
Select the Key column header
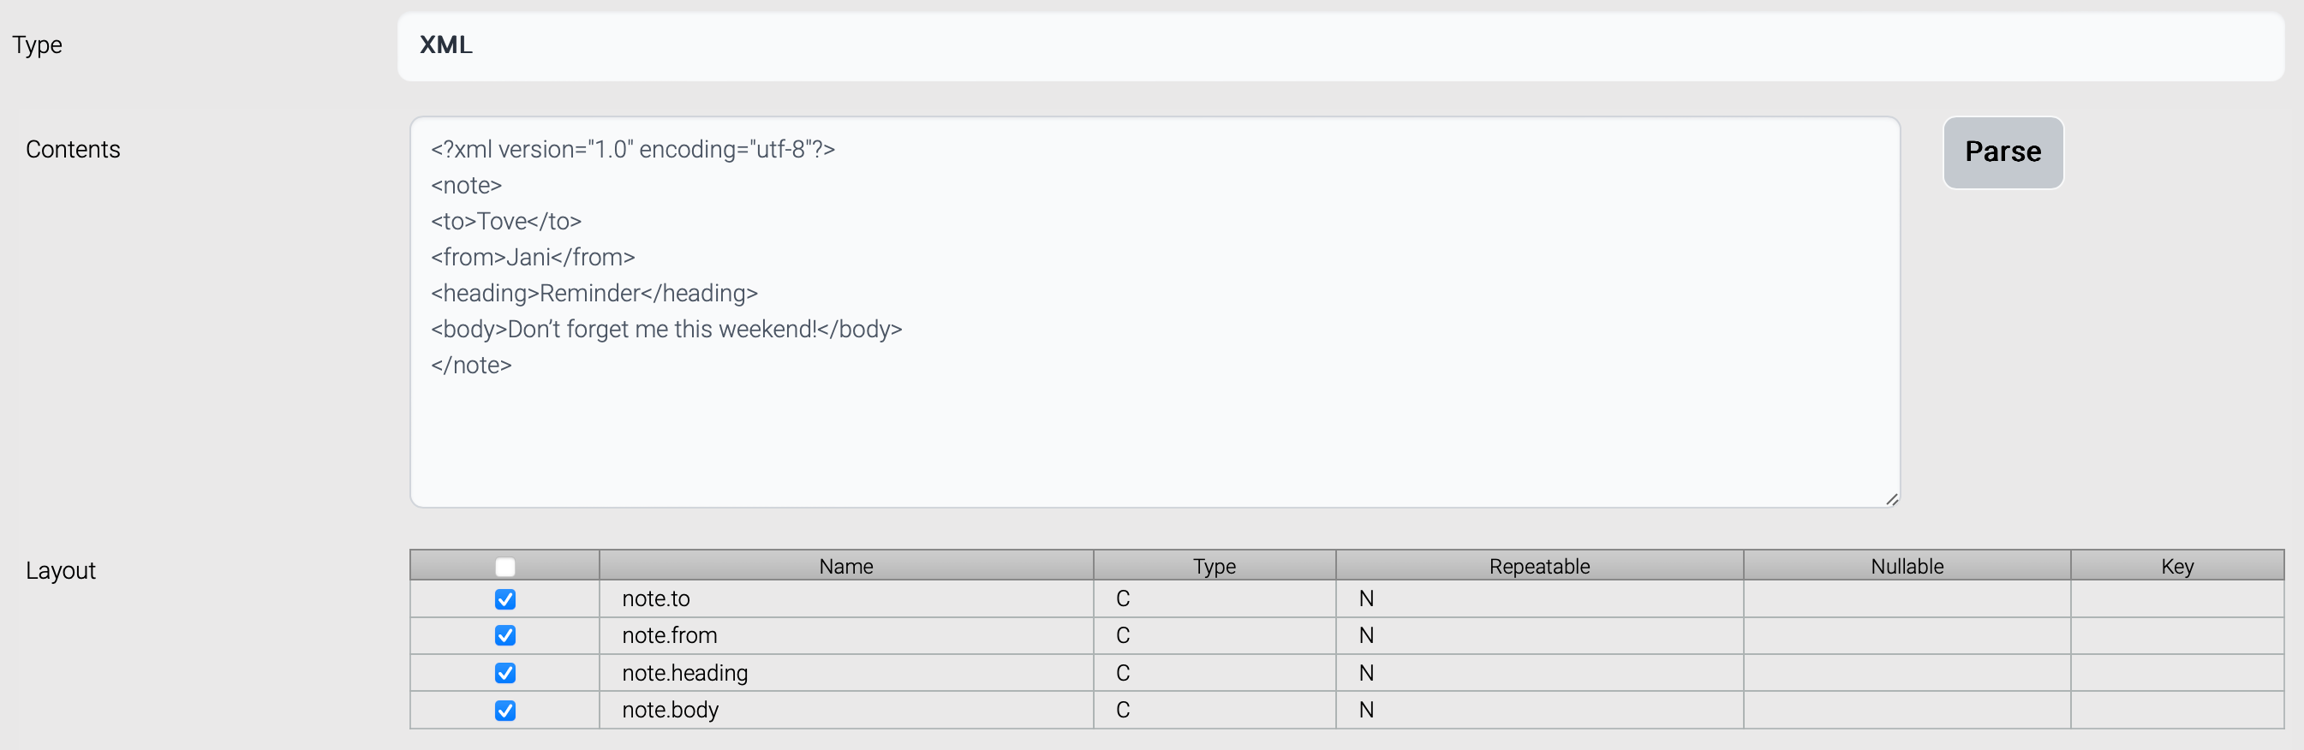pyautogui.click(x=2176, y=566)
